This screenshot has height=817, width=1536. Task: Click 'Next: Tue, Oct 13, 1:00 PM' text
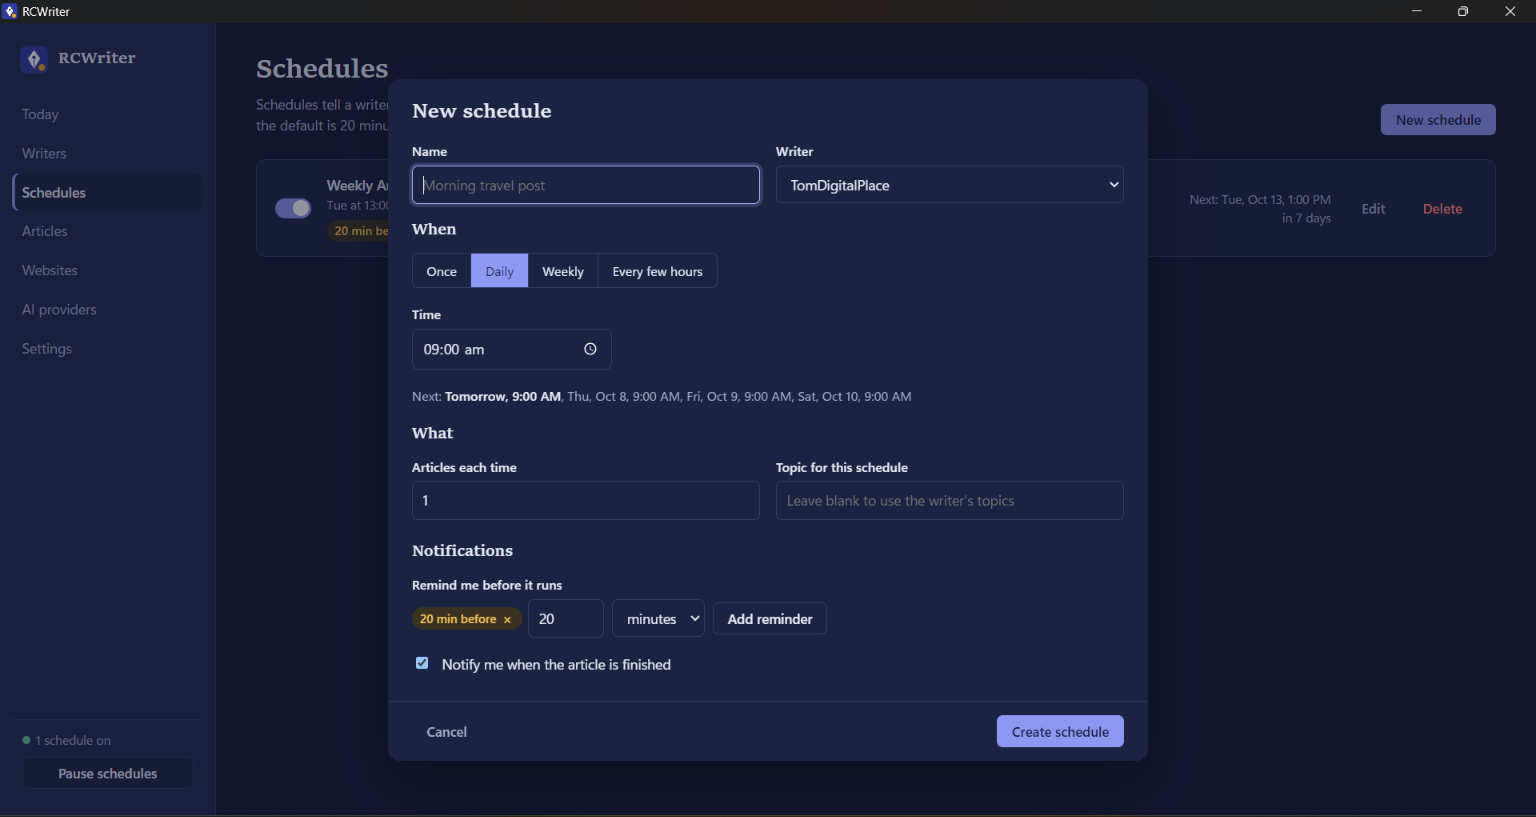pos(1260,199)
